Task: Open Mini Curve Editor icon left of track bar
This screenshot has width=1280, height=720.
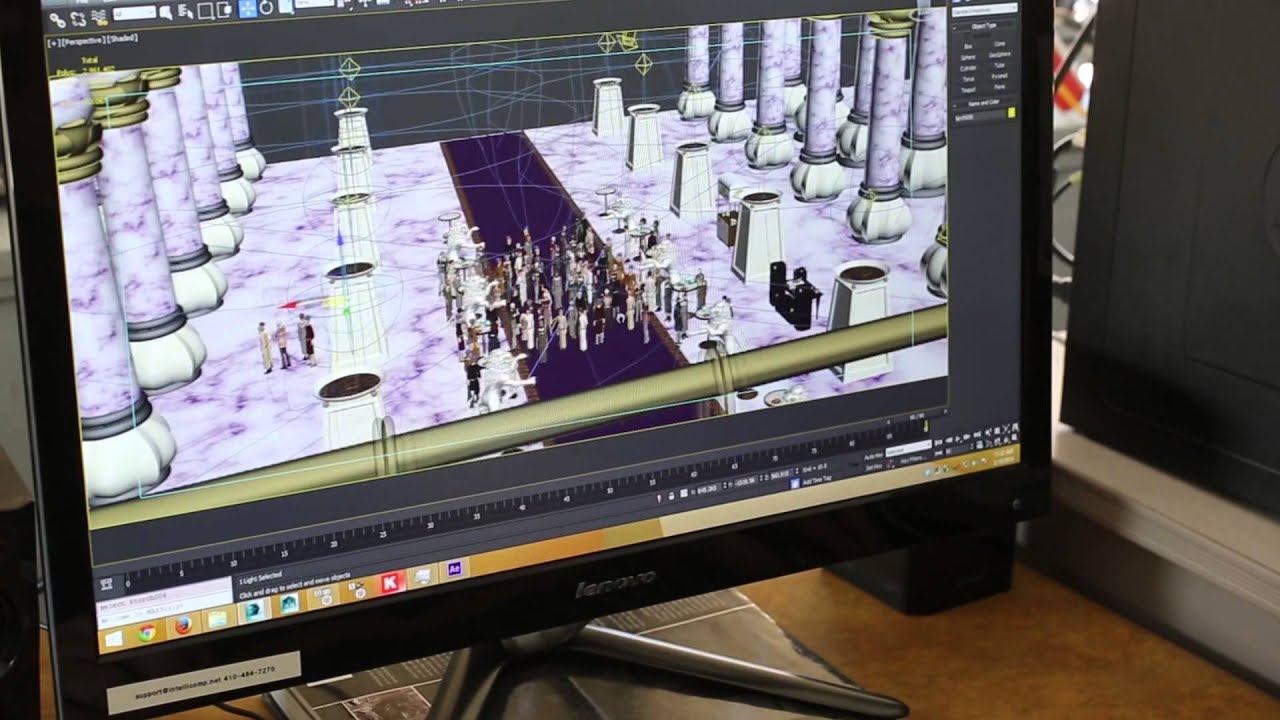Action: coord(107,584)
